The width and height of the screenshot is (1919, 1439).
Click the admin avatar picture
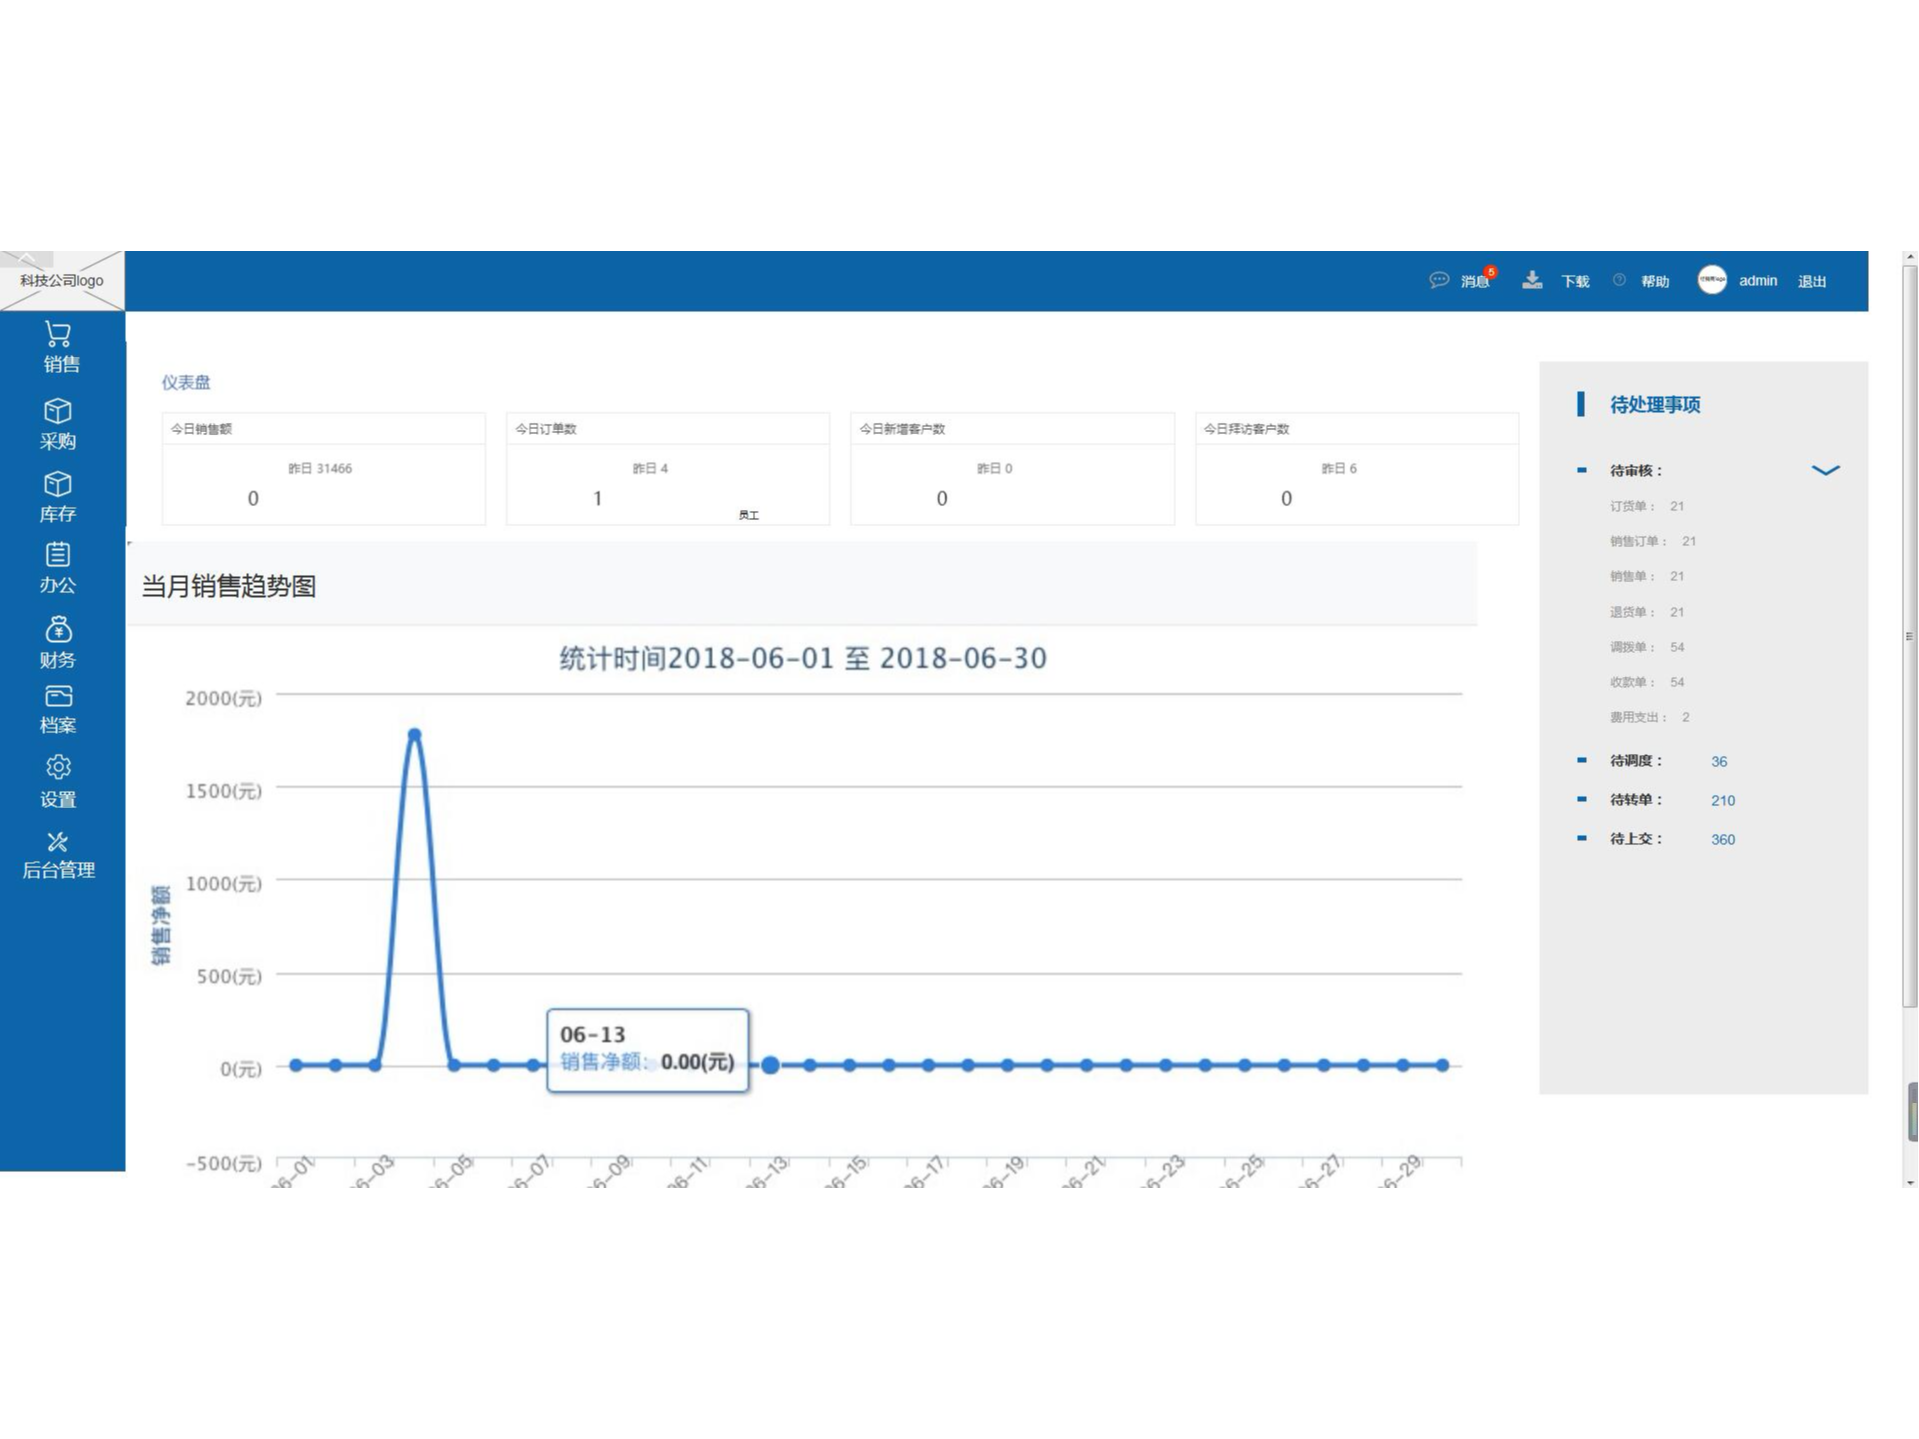click(1712, 280)
